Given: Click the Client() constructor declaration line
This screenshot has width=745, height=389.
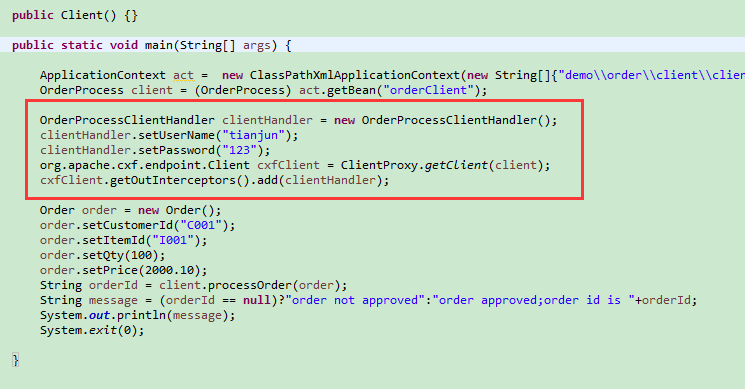Looking at the screenshot, I should (75, 16).
